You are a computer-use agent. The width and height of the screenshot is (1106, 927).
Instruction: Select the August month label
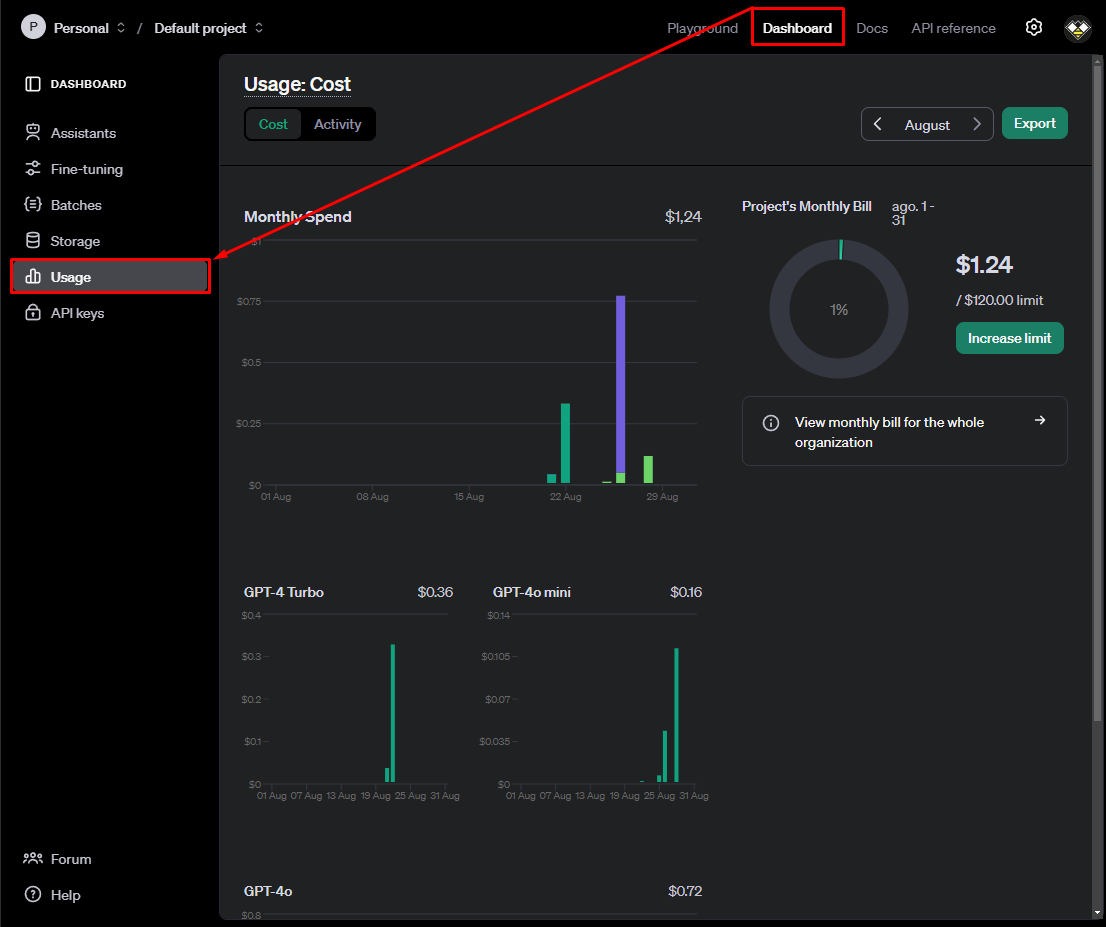click(927, 125)
